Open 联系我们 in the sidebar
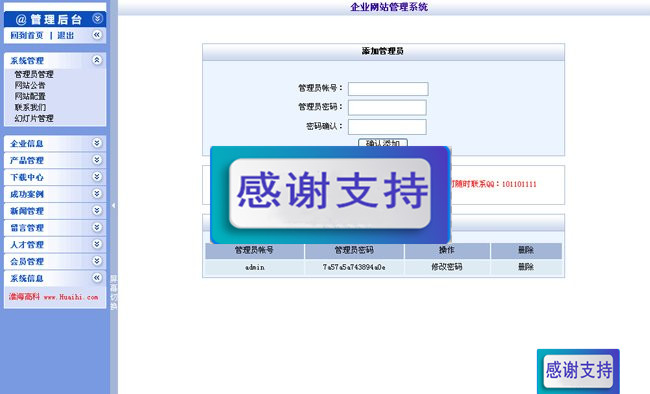Viewport: 650px width, 394px height. point(30,107)
